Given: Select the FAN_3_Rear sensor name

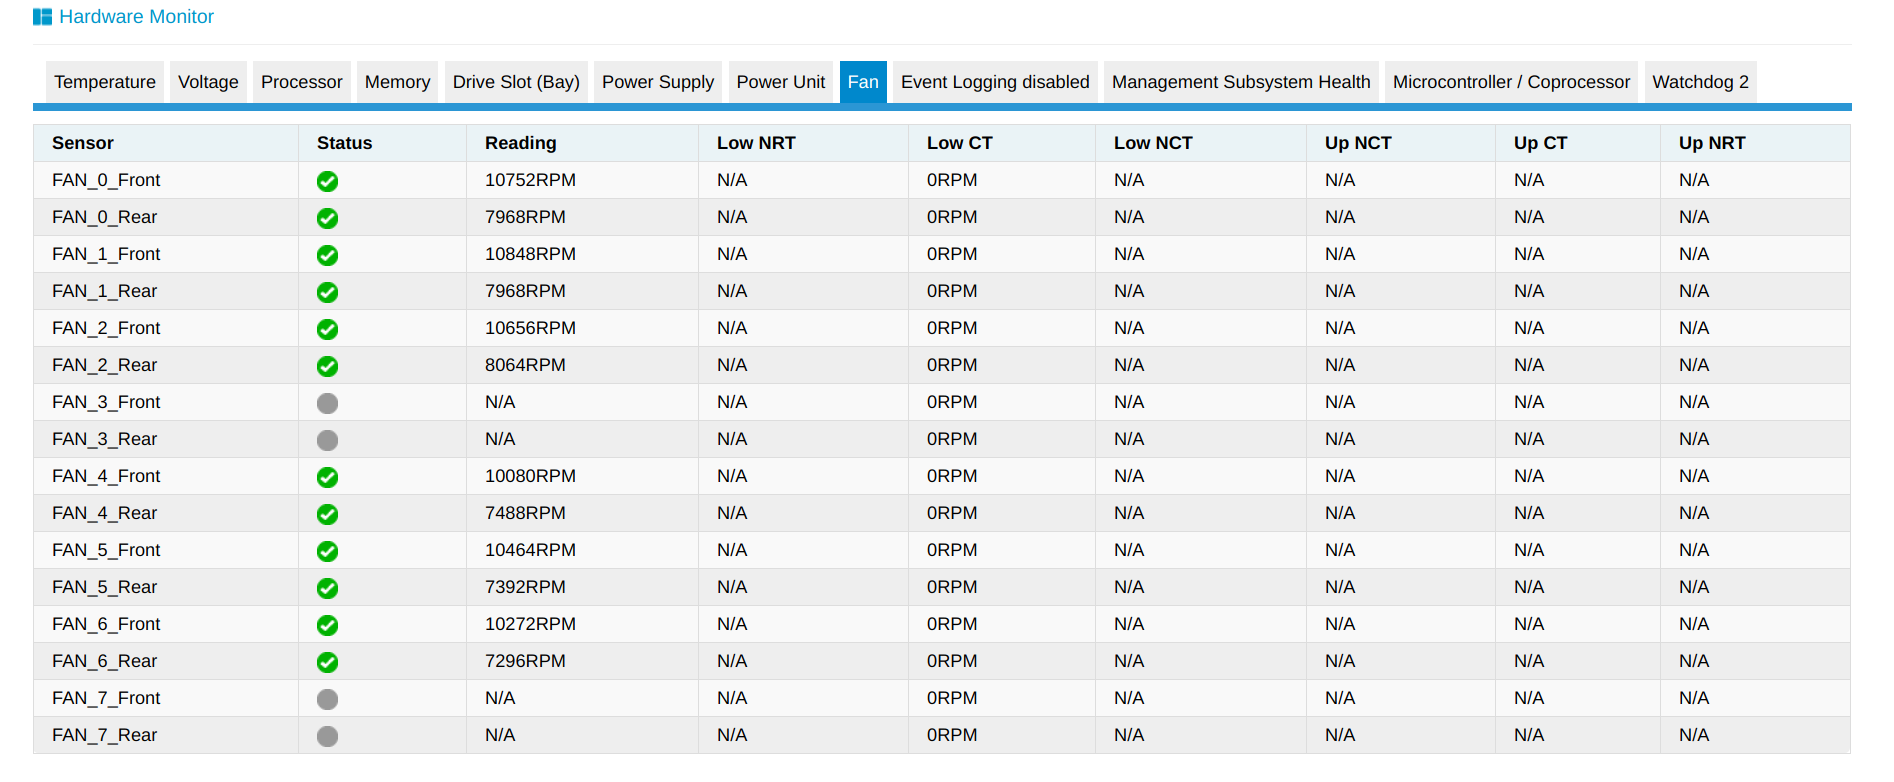Looking at the screenshot, I should pos(104,439).
